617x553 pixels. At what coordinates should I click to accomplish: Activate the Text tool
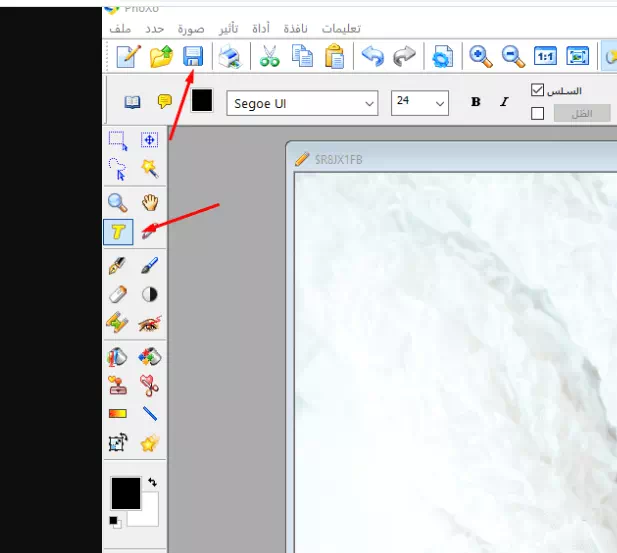point(118,232)
